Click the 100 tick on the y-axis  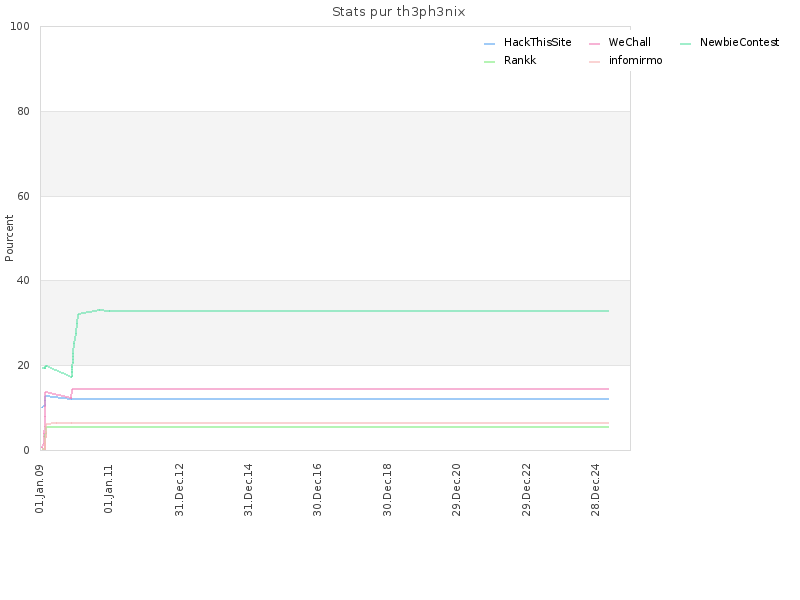(x=20, y=27)
